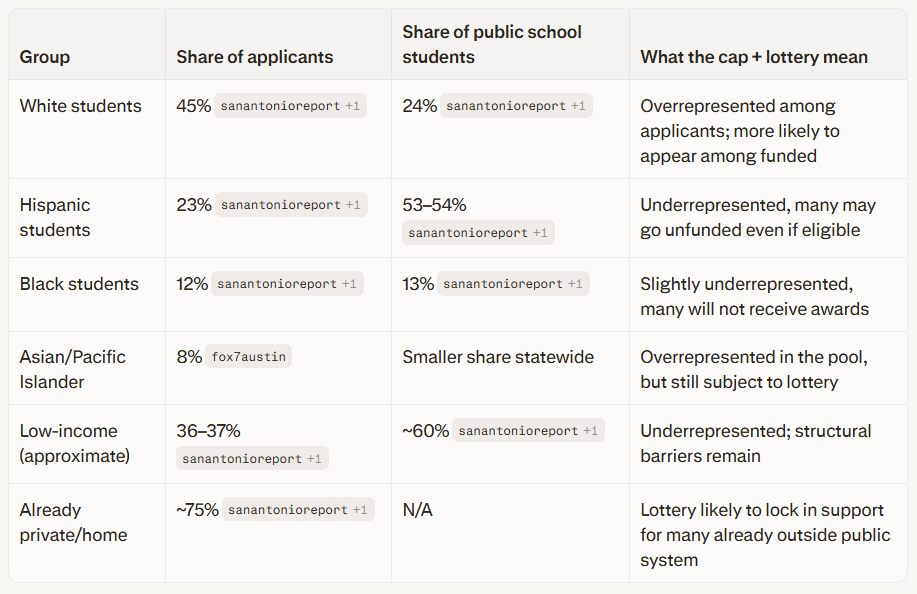Open the sanantonioreport source next to 24%
The image size is (917, 594).
click(x=516, y=106)
